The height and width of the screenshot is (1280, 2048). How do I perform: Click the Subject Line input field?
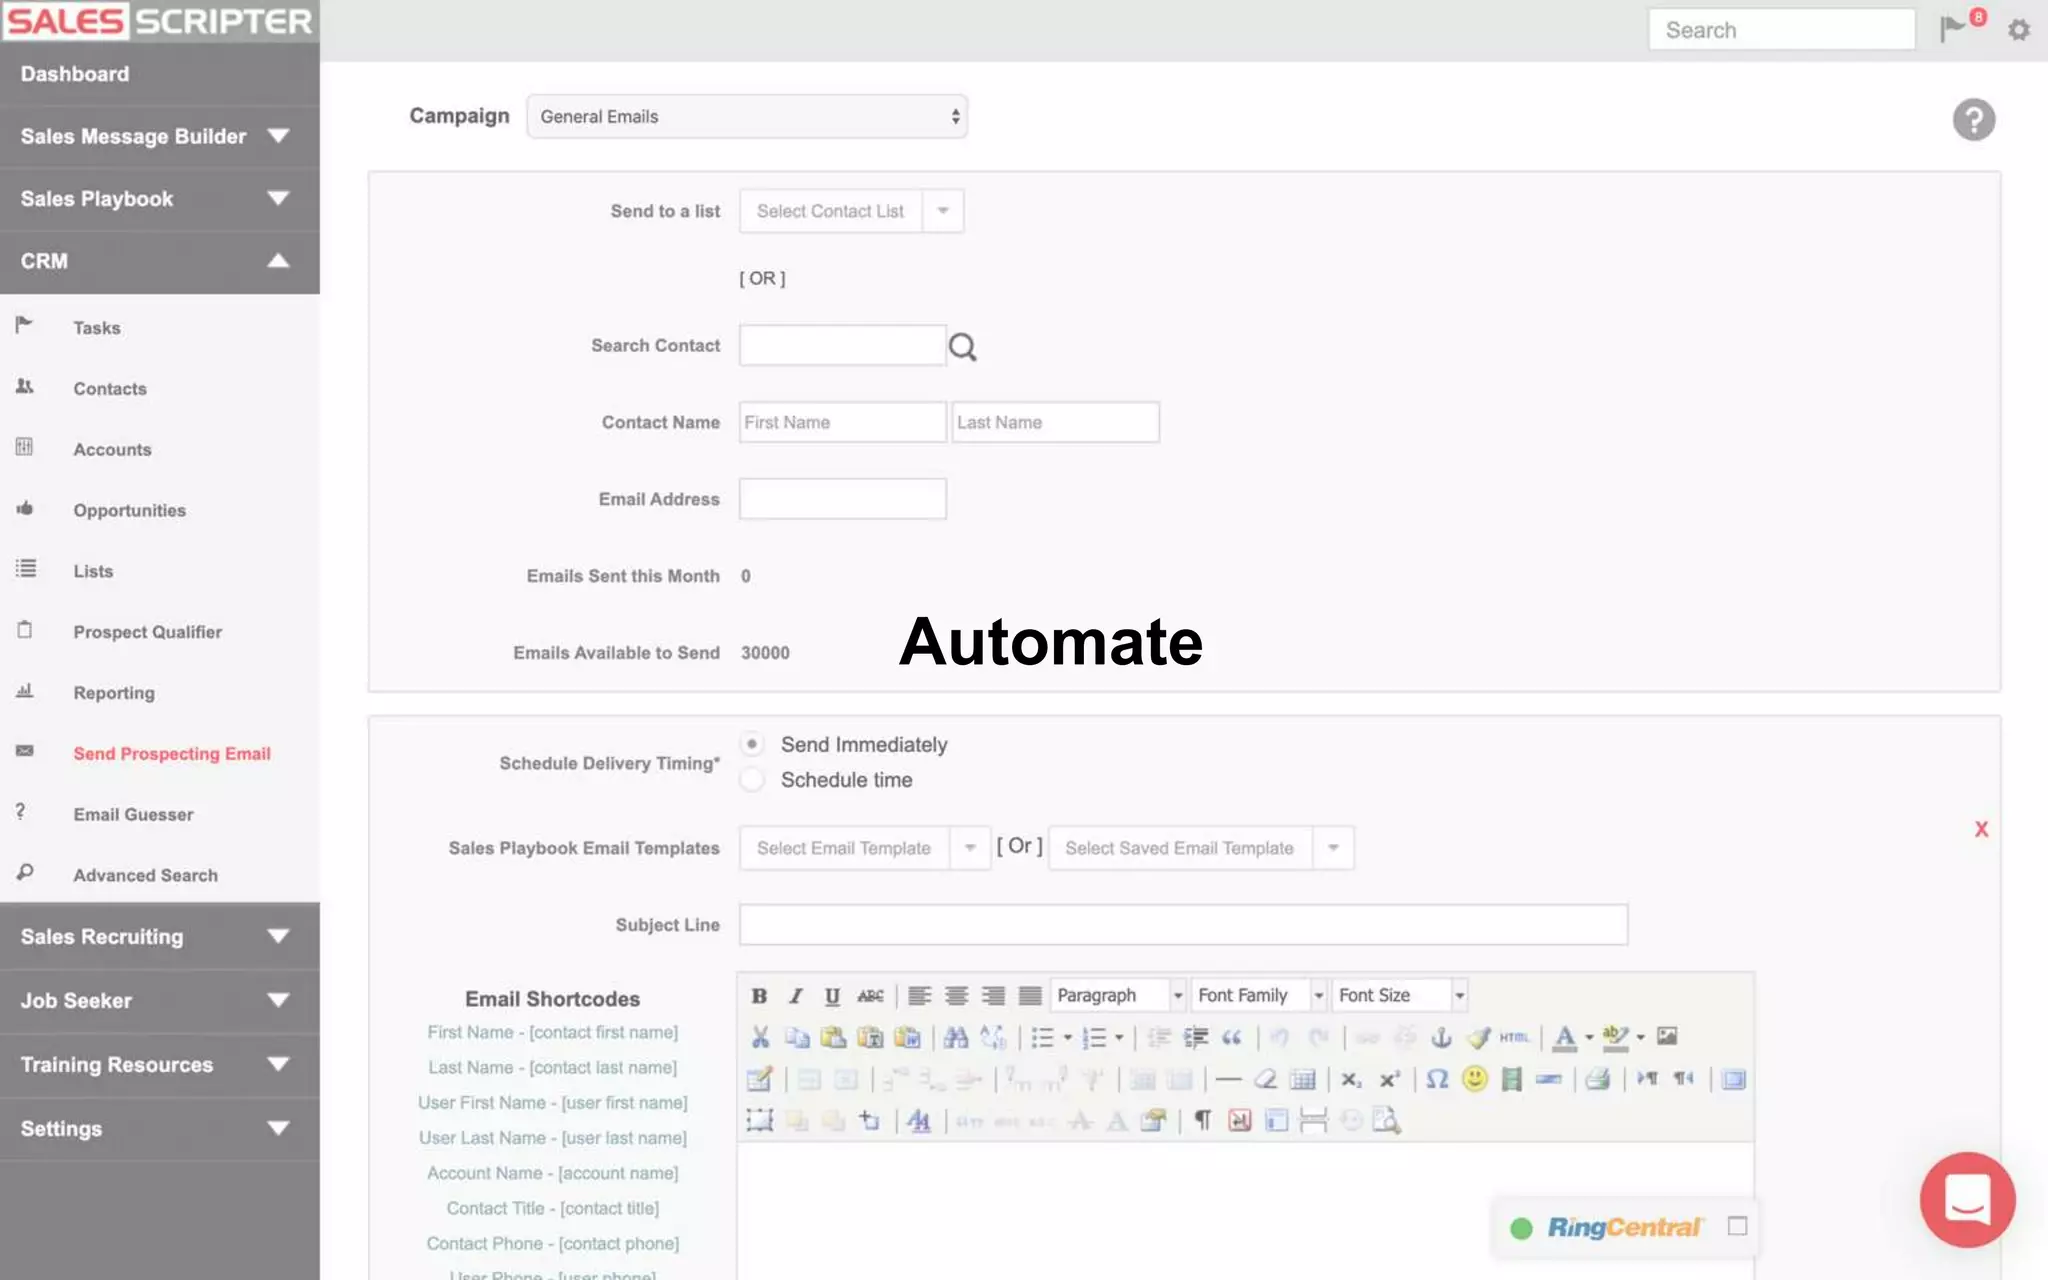click(1183, 925)
